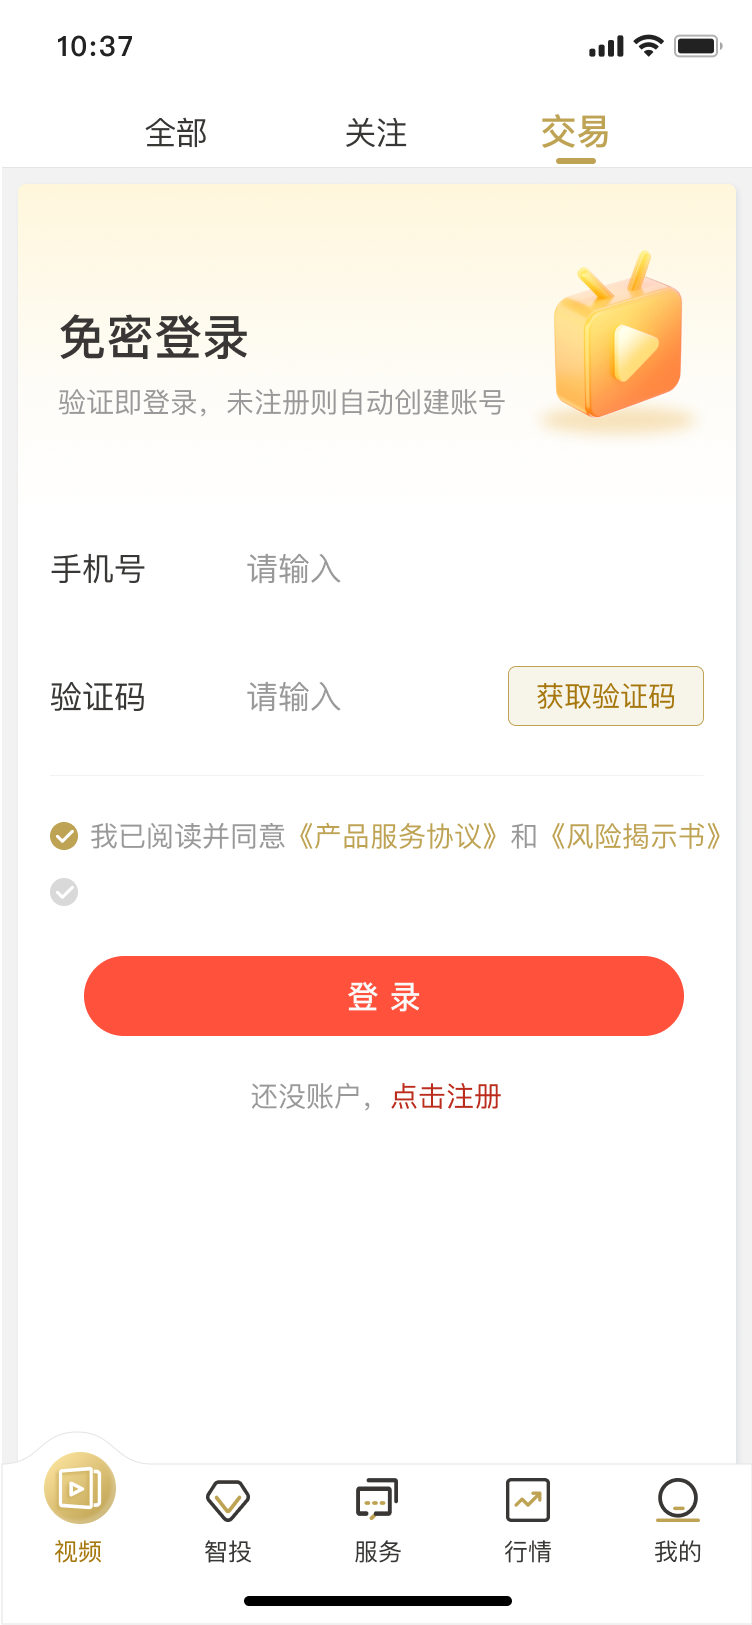Tap the cellular signal bars icon
Viewport: 752px width, 1625px height.
click(x=606, y=46)
